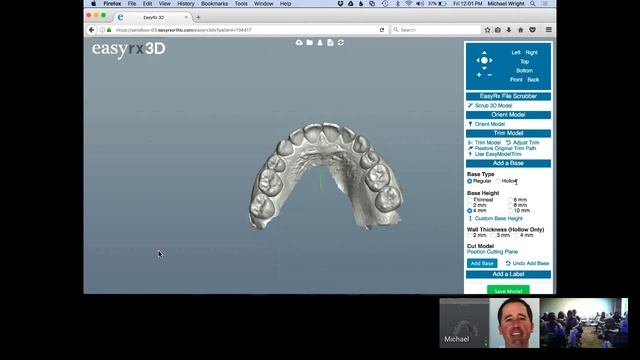Select 6 mm base height
The width and height of the screenshot is (640, 360).
[510, 200]
